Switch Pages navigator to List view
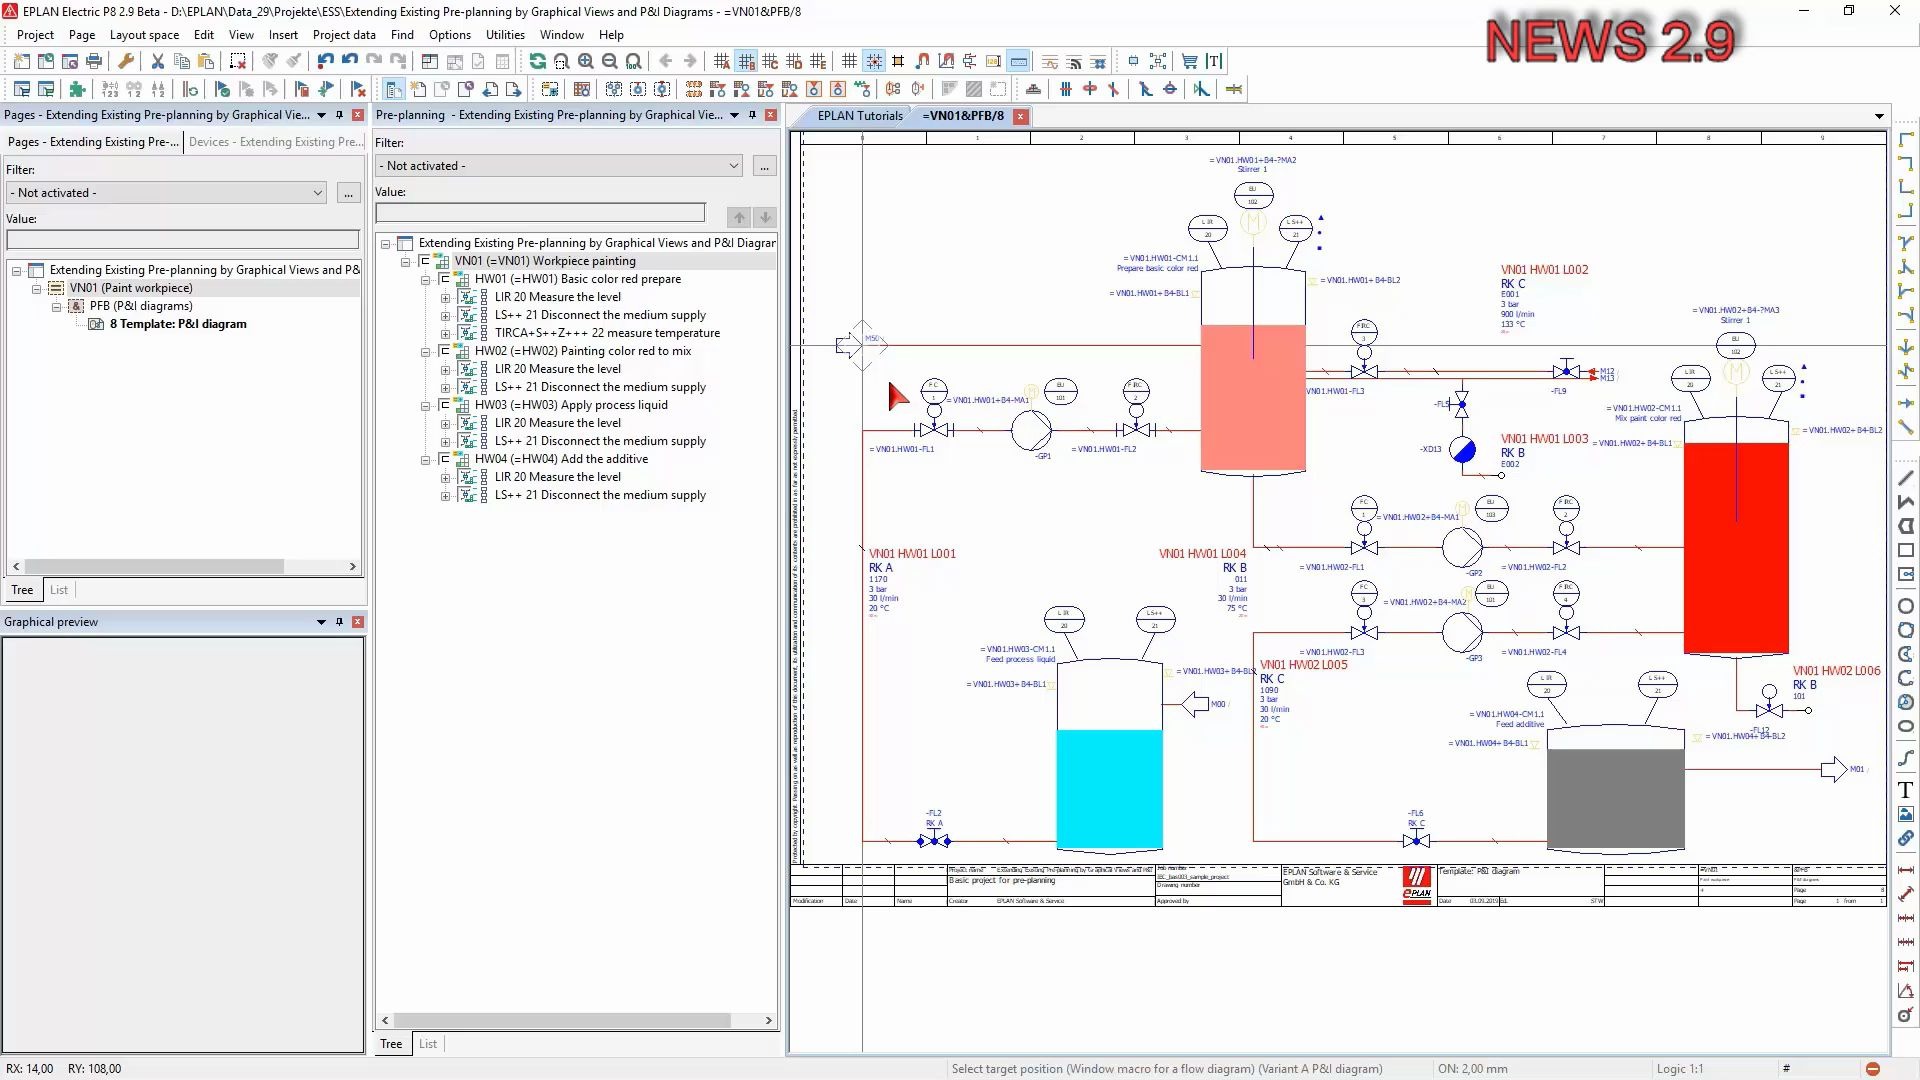The width and height of the screenshot is (1920, 1080). (59, 590)
